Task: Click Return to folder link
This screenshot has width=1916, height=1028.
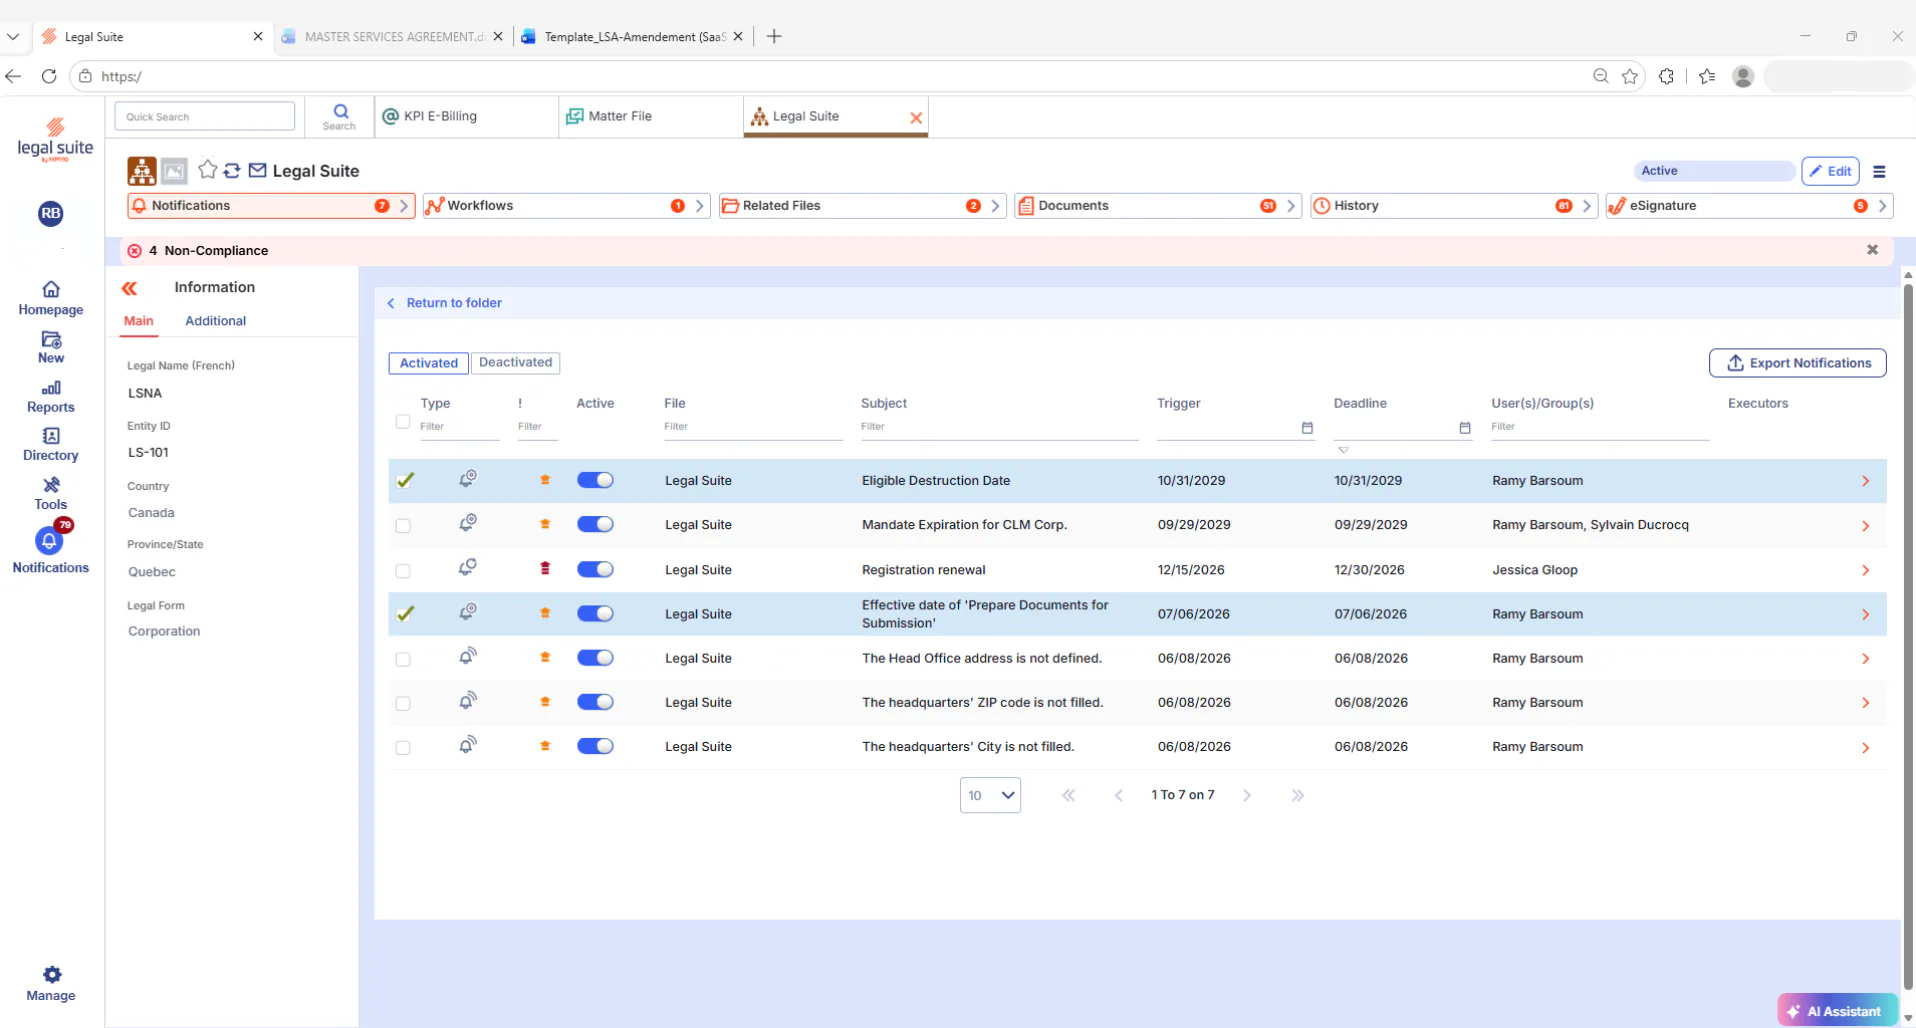Action: (453, 303)
